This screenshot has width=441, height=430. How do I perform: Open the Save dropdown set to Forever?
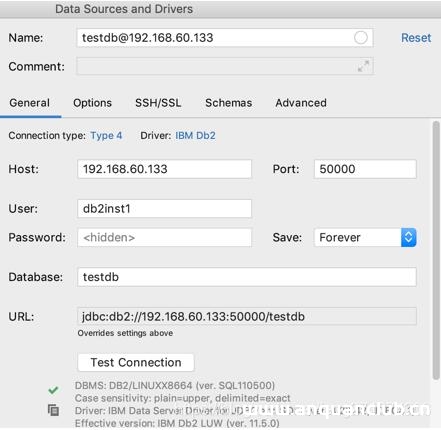(x=365, y=237)
